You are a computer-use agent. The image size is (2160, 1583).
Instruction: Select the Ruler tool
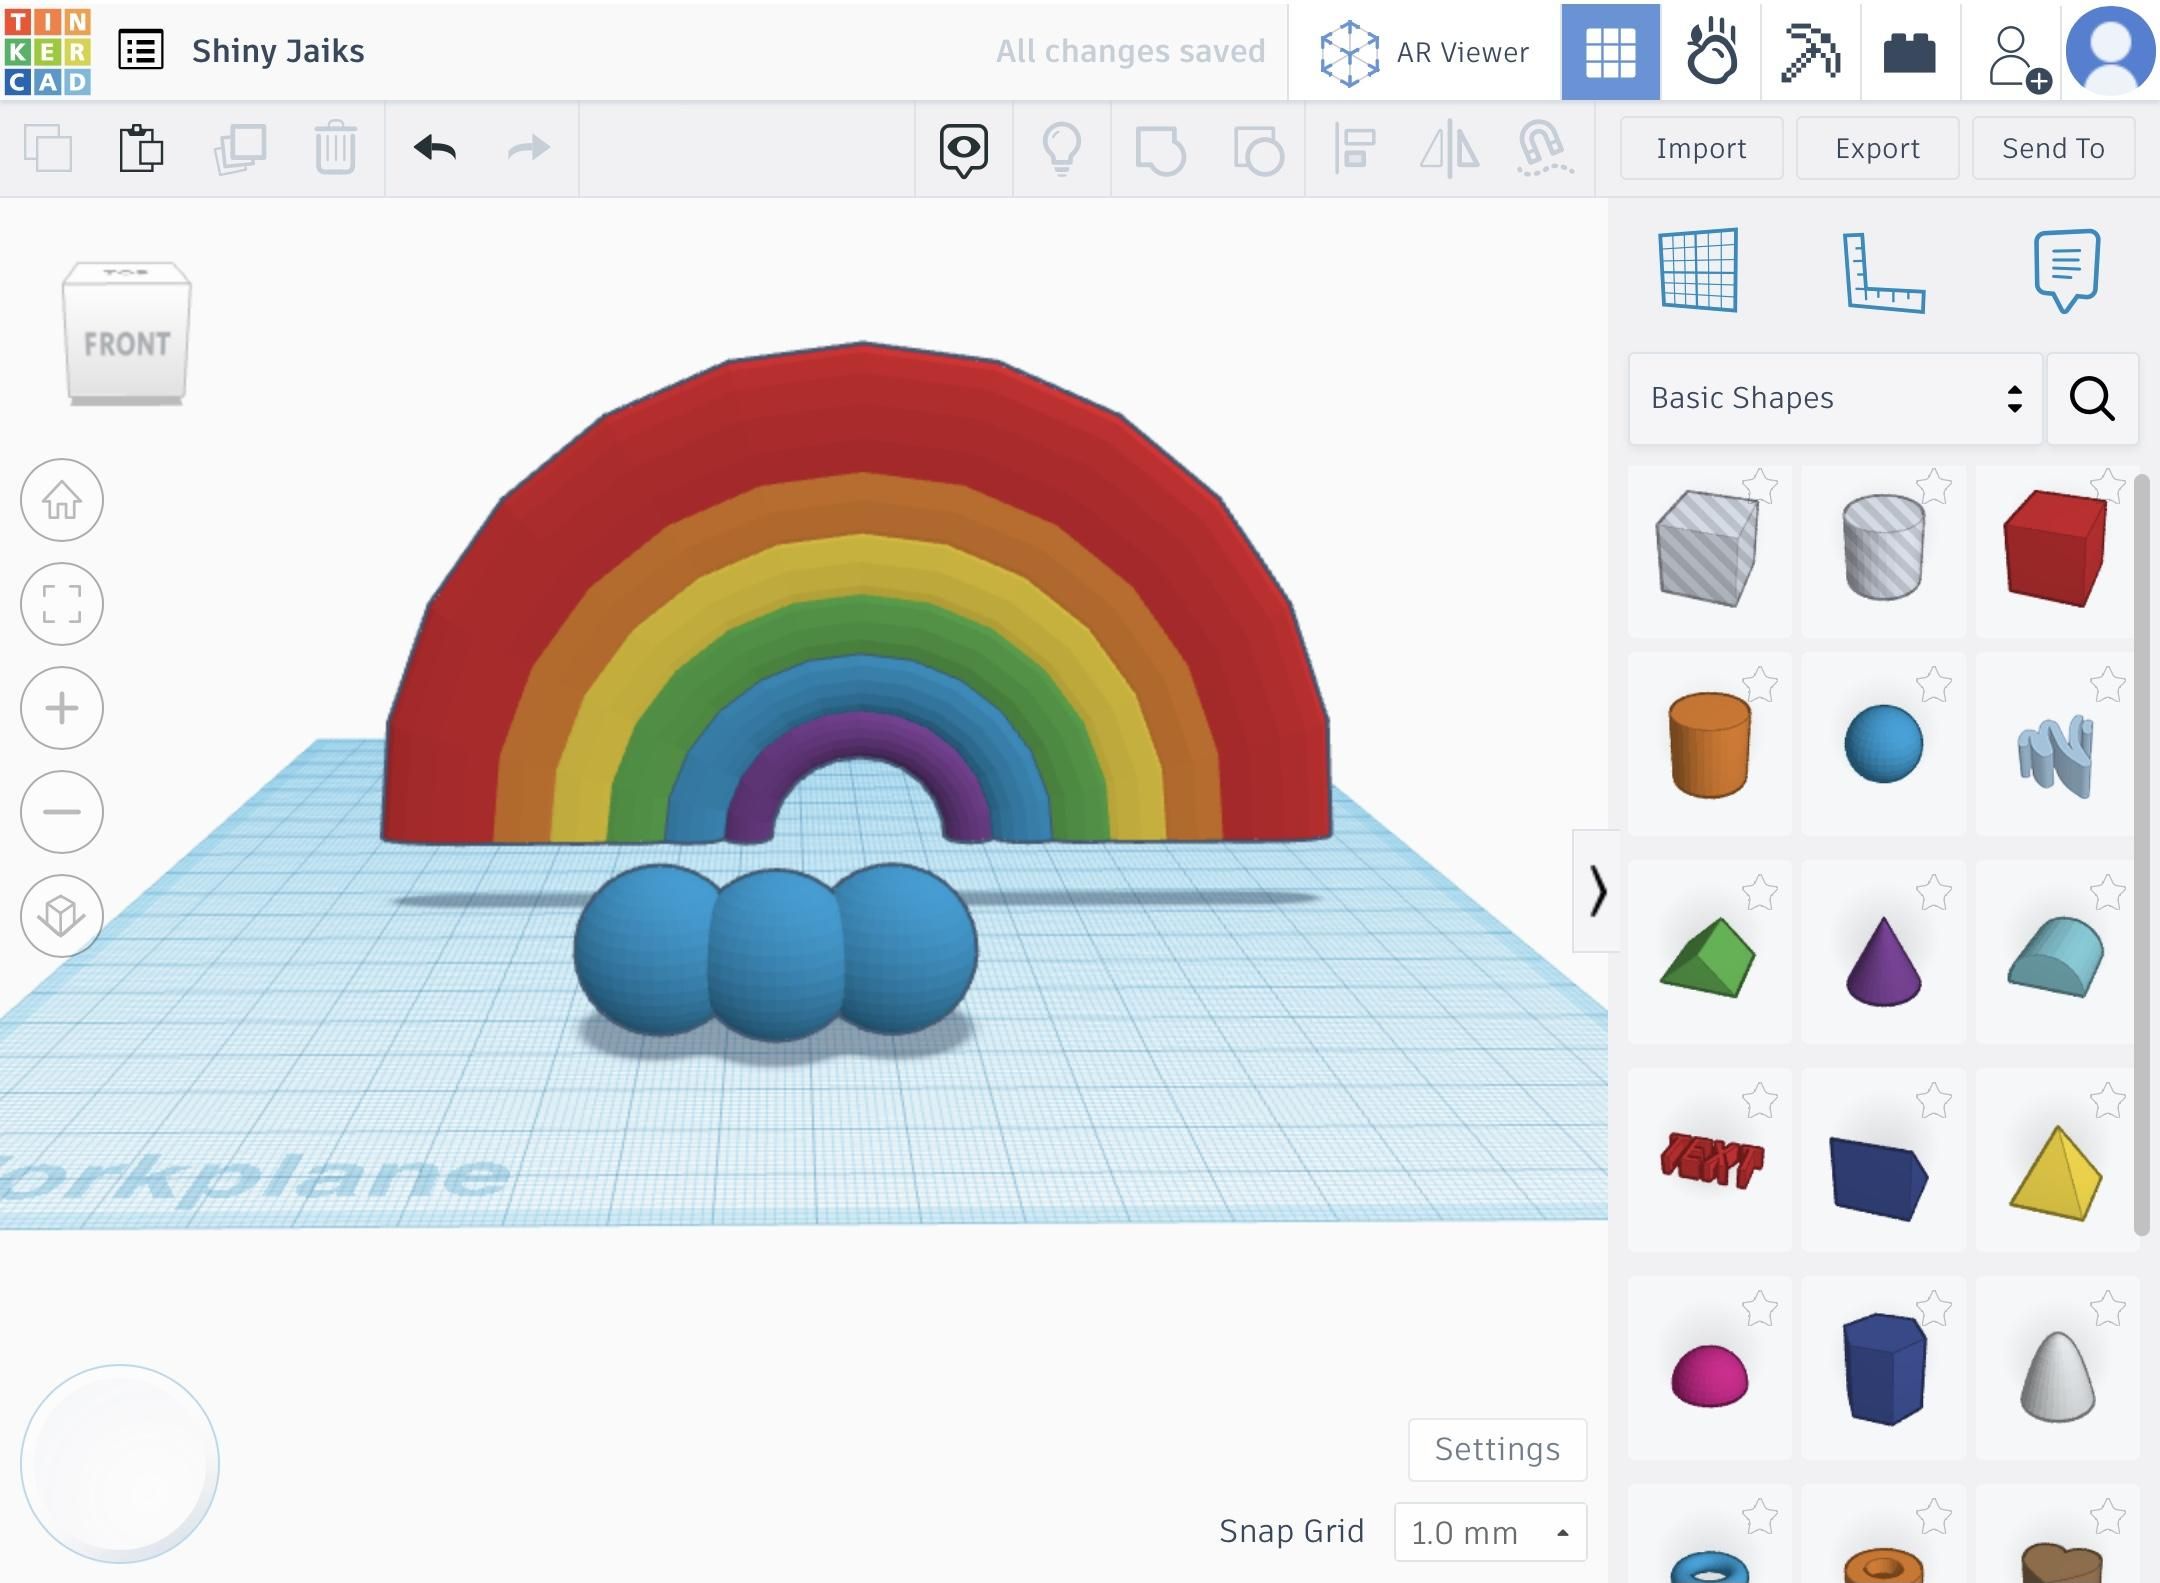pyautogui.click(x=1884, y=272)
